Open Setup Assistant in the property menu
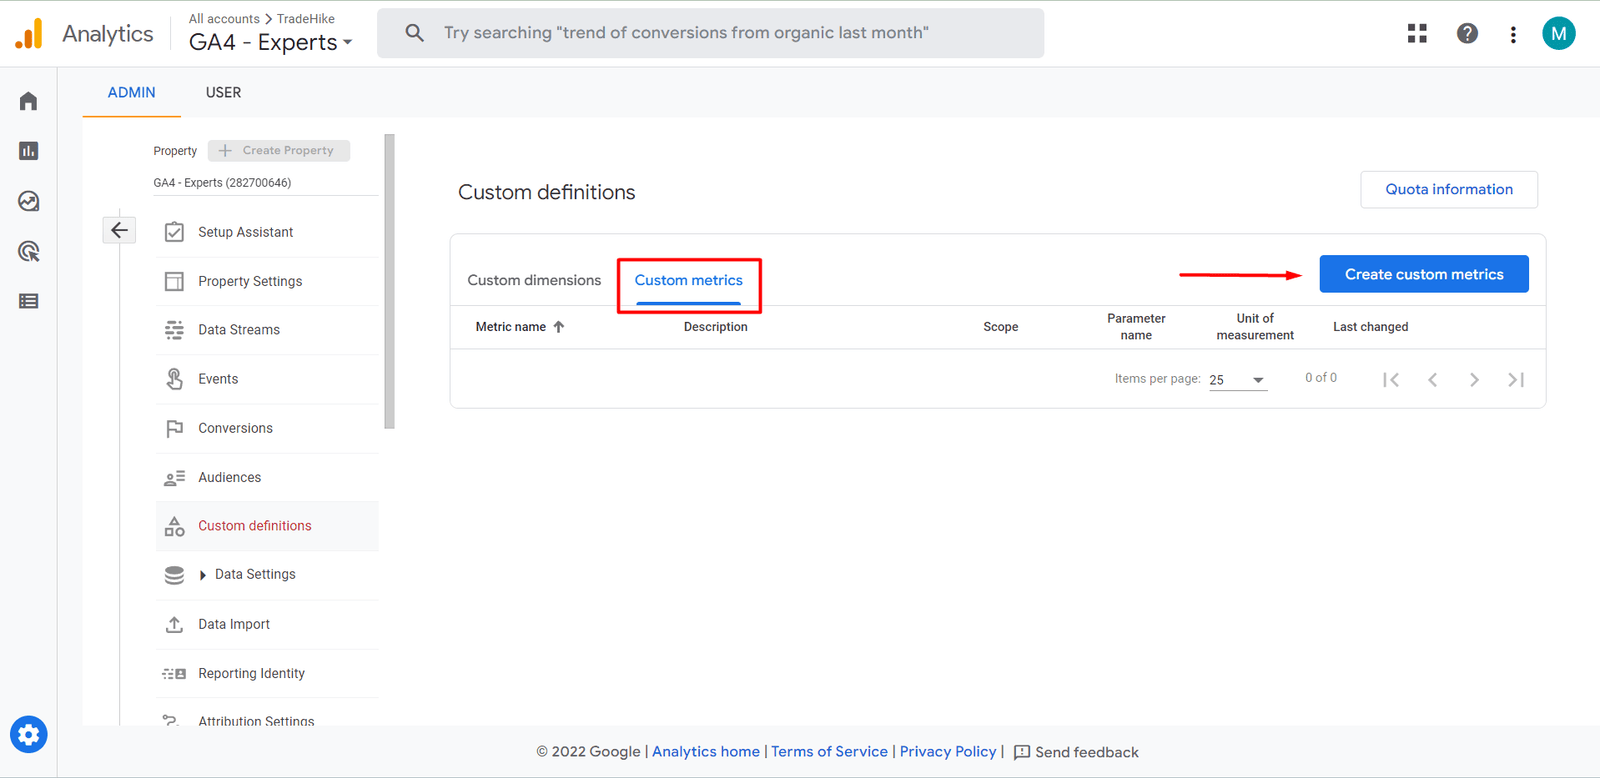Viewport: 1600px width, 778px height. coord(245,232)
